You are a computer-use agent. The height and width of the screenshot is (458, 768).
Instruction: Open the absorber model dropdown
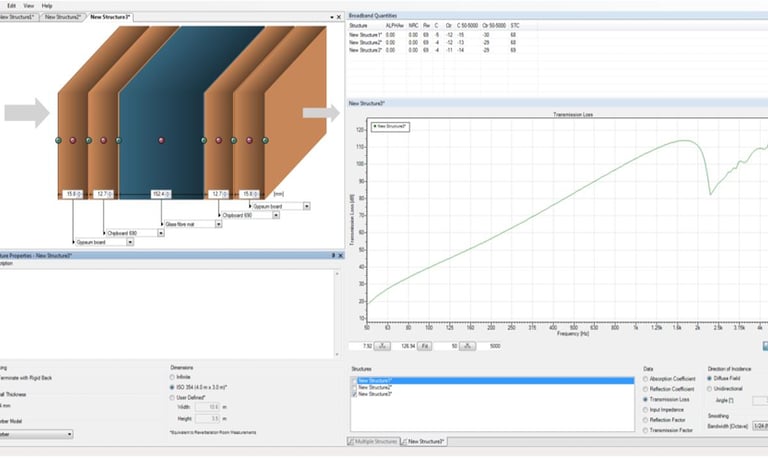coord(69,434)
